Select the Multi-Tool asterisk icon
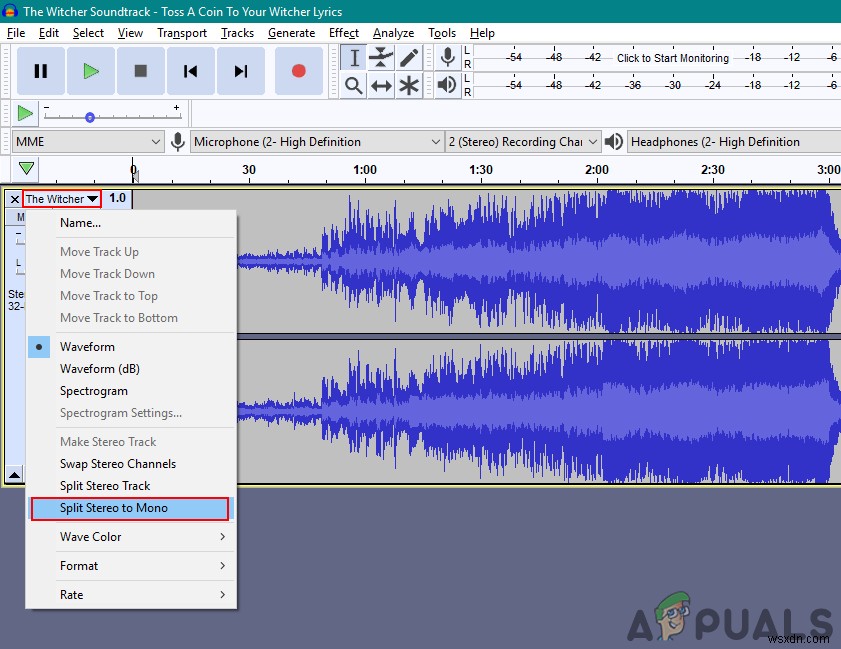 click(409, 86)
